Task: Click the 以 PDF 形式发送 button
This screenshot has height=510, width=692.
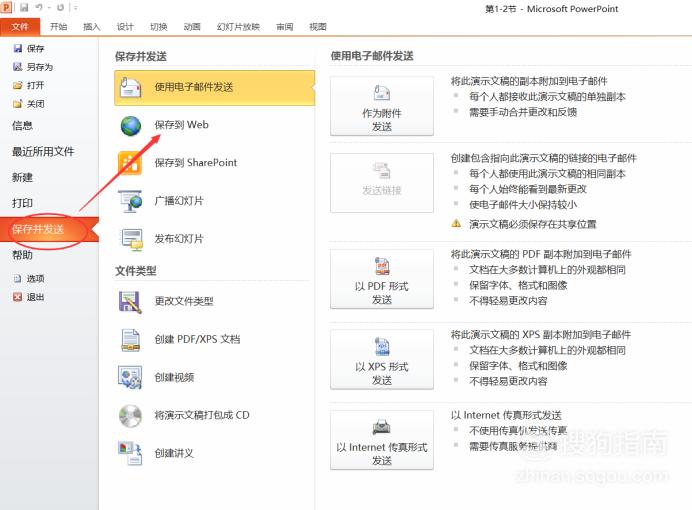Action: pyautogui.click(x=382, y=279)
